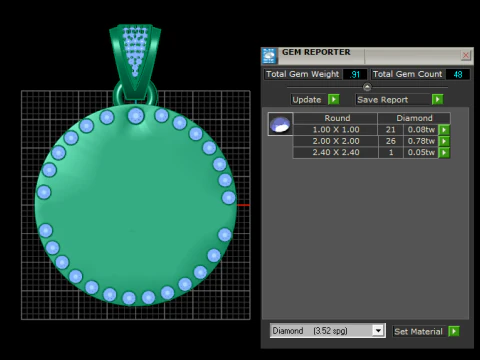
Task: Click the count cell showing 21
Action: [390, 130]
